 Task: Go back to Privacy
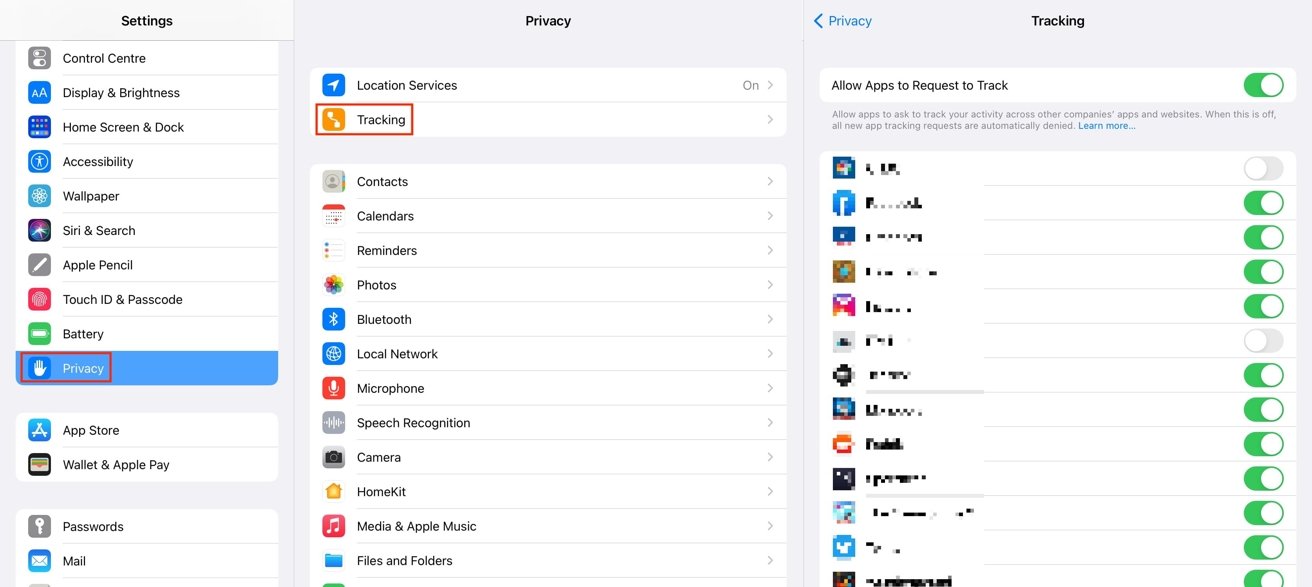843,21
